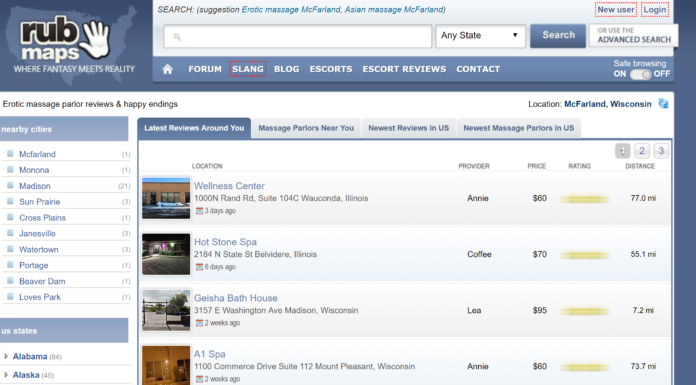The width and height of the screenshot is (696, 385).
Task: Expand the Alaska state entry
Action: [6, 375]
